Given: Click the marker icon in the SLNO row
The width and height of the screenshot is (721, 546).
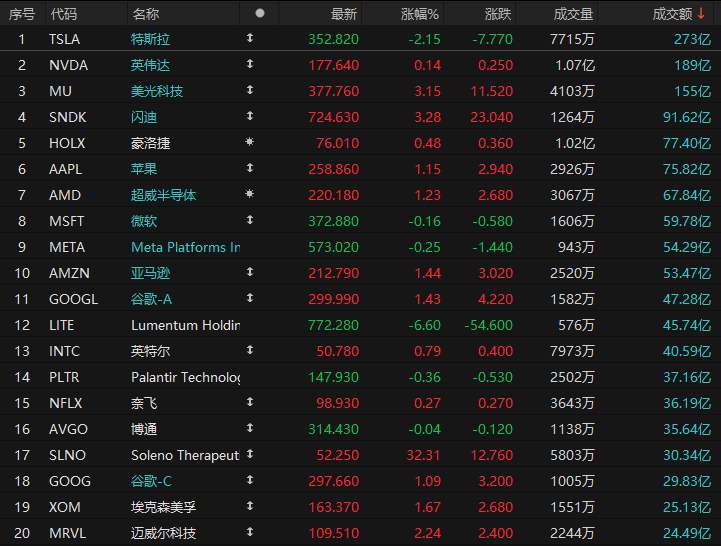Looking at the screenshot, I should [250, 454].
